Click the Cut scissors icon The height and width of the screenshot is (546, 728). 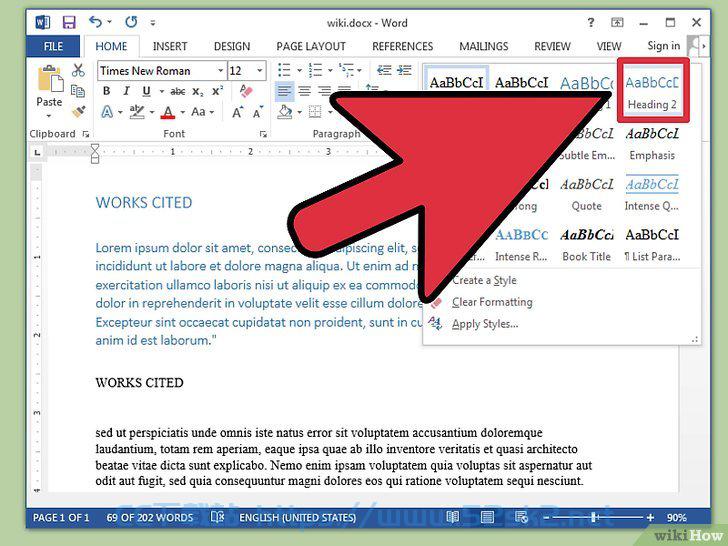tap(78, 70)
